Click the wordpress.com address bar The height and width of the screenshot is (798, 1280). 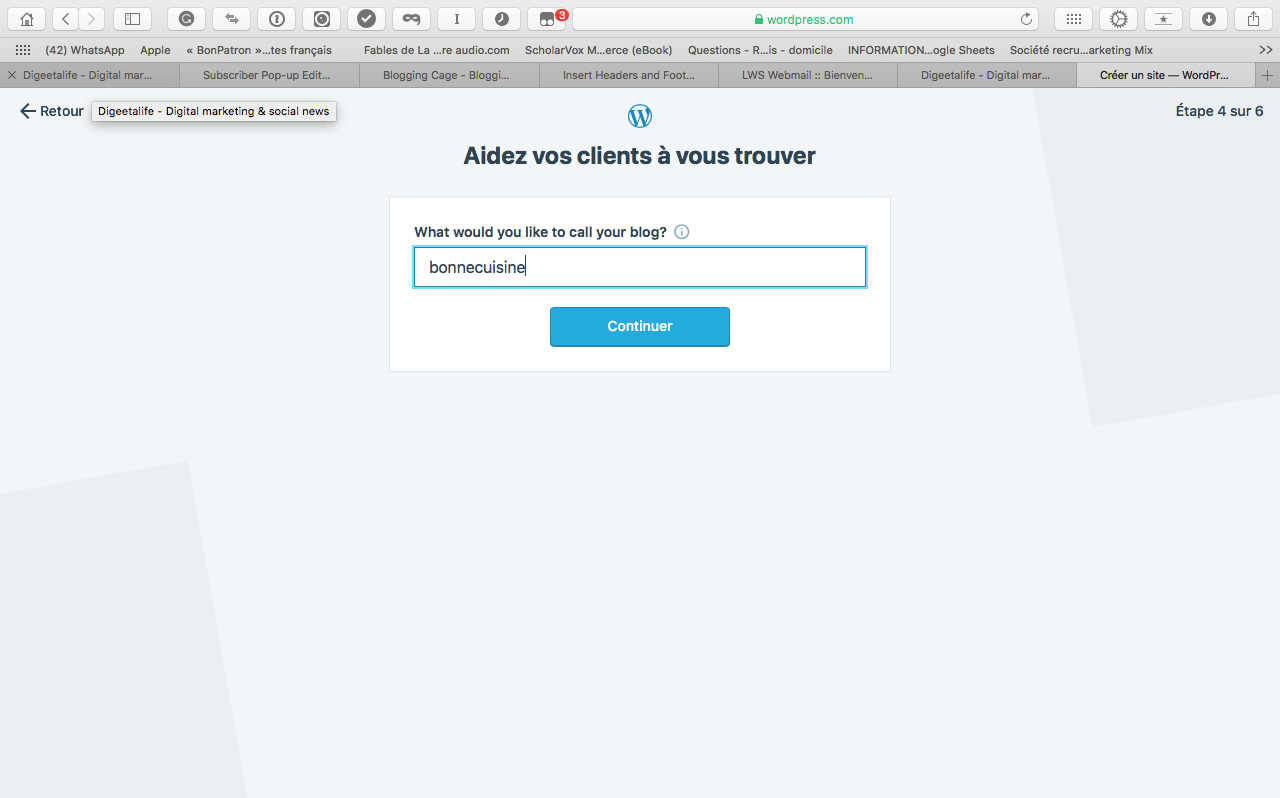805,19
